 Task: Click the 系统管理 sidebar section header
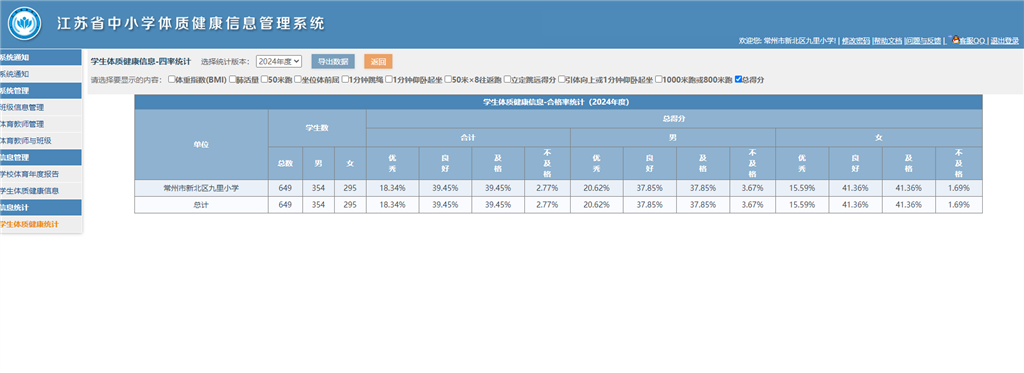[x=40, y=91]
